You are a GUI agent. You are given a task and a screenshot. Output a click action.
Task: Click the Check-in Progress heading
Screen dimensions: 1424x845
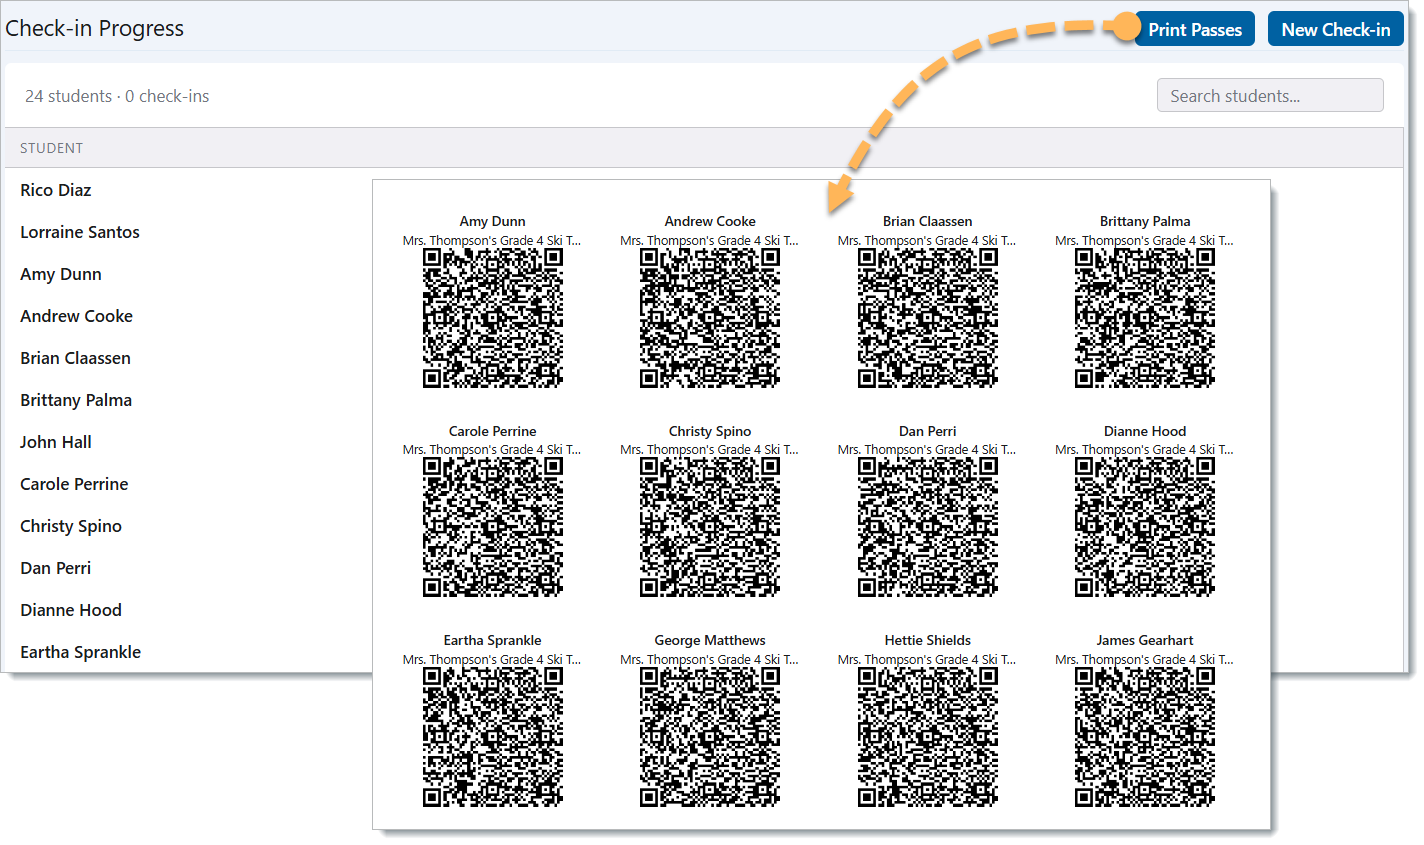95,28
